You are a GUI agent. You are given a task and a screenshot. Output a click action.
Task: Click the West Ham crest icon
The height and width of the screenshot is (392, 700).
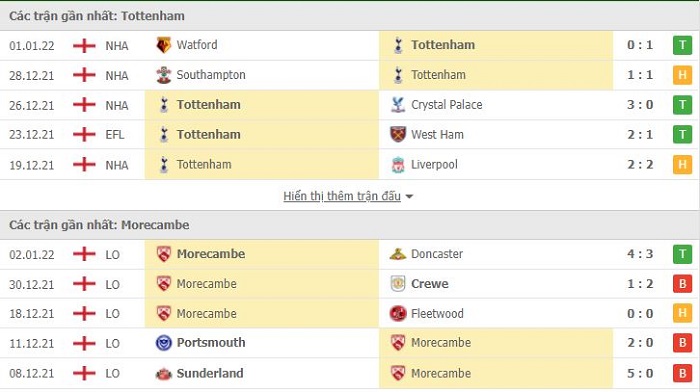coord(398,134)
